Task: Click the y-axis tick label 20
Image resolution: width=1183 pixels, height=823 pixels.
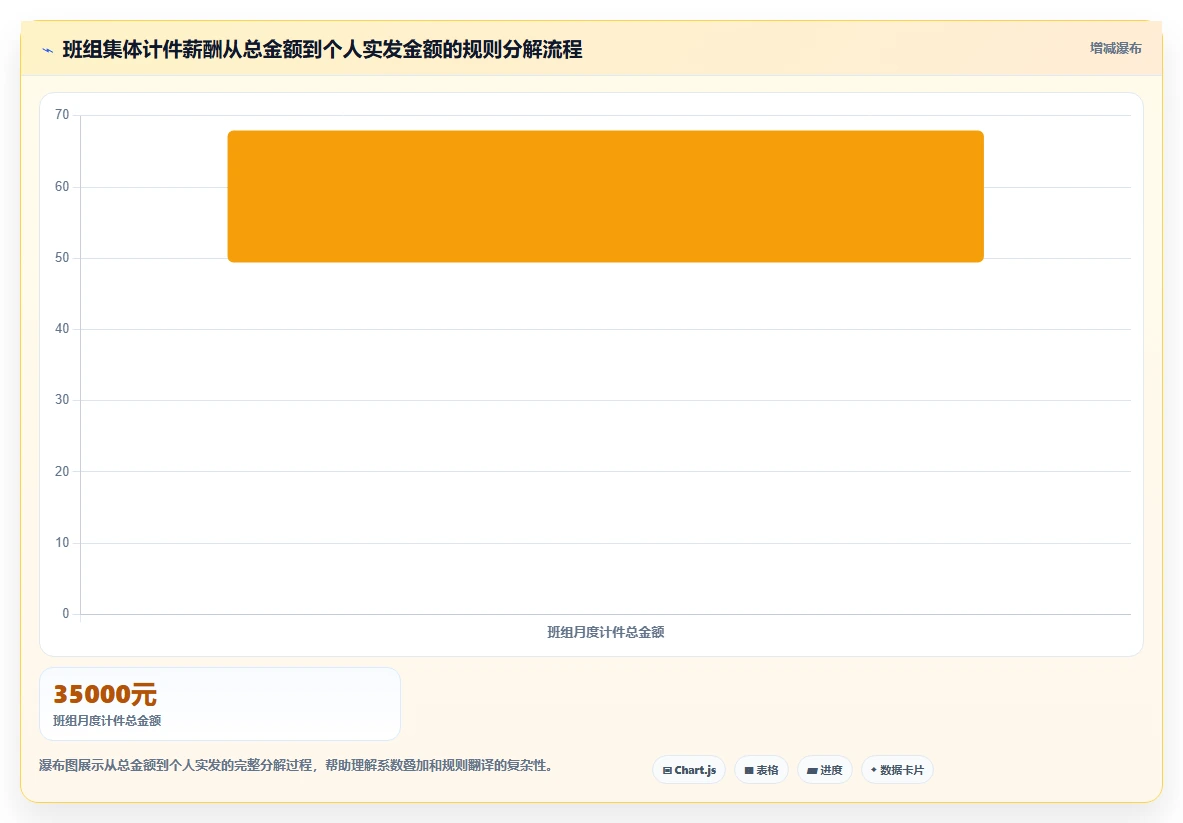Action: (62, 471)
